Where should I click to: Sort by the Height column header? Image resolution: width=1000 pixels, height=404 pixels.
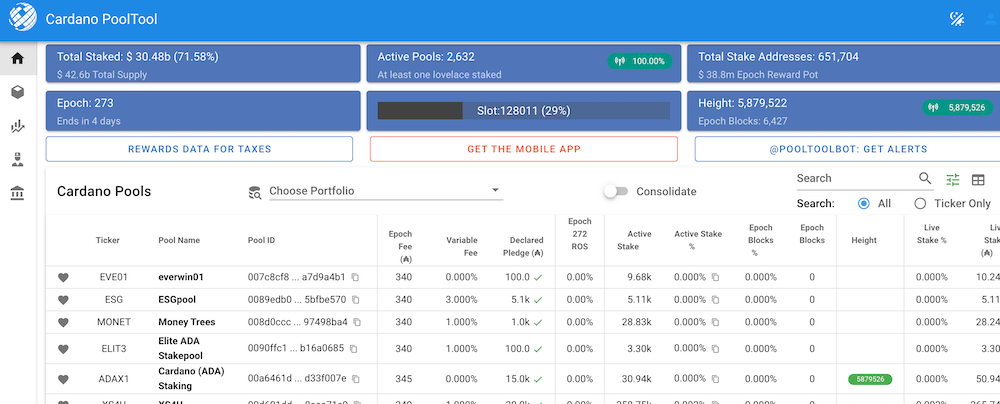click(x=864, y=241)
